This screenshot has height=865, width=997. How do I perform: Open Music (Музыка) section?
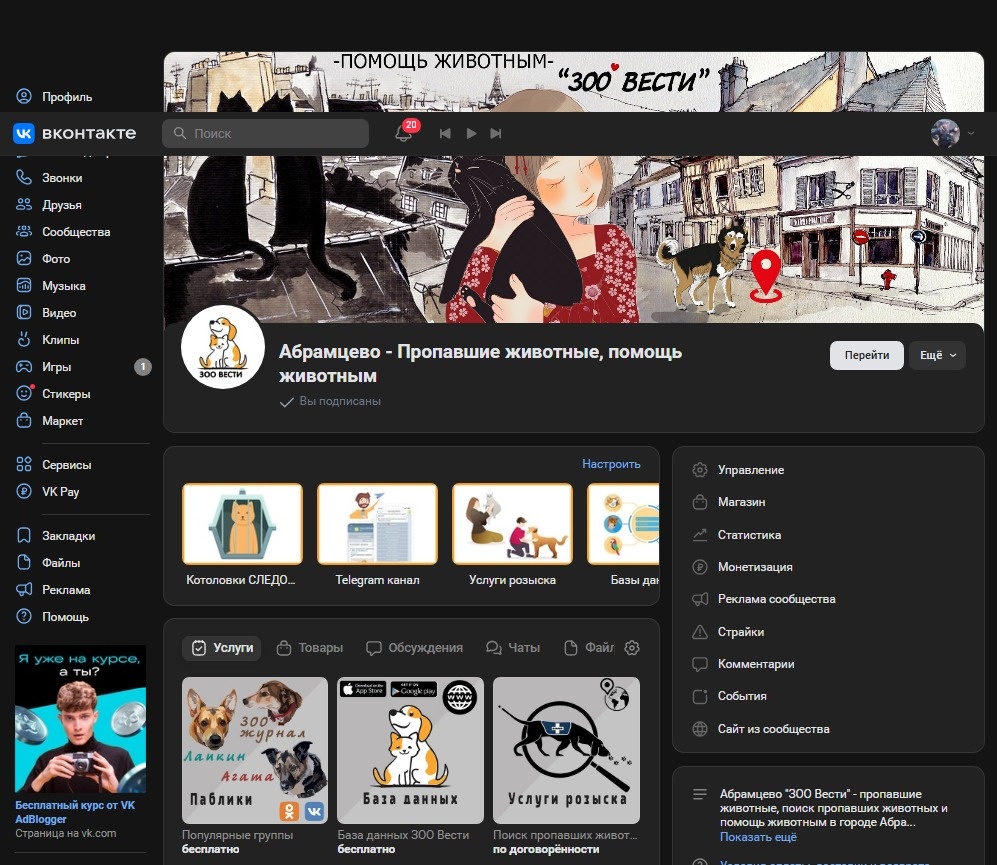click(x=51, y=286)
